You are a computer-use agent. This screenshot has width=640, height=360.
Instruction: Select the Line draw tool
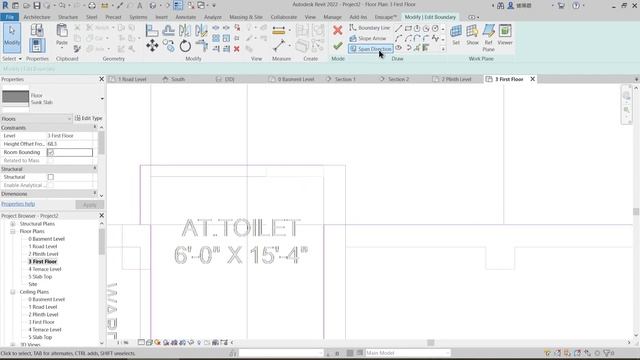pyautogui.click(x=398, y=29)
